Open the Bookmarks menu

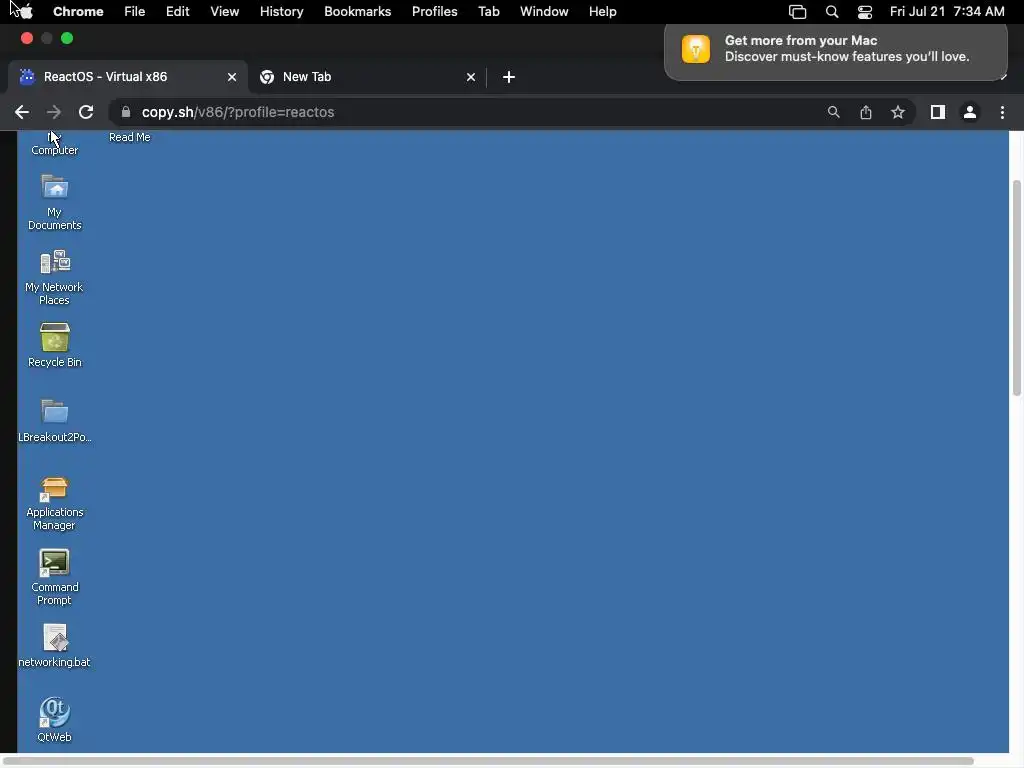(x=358, y=12)
